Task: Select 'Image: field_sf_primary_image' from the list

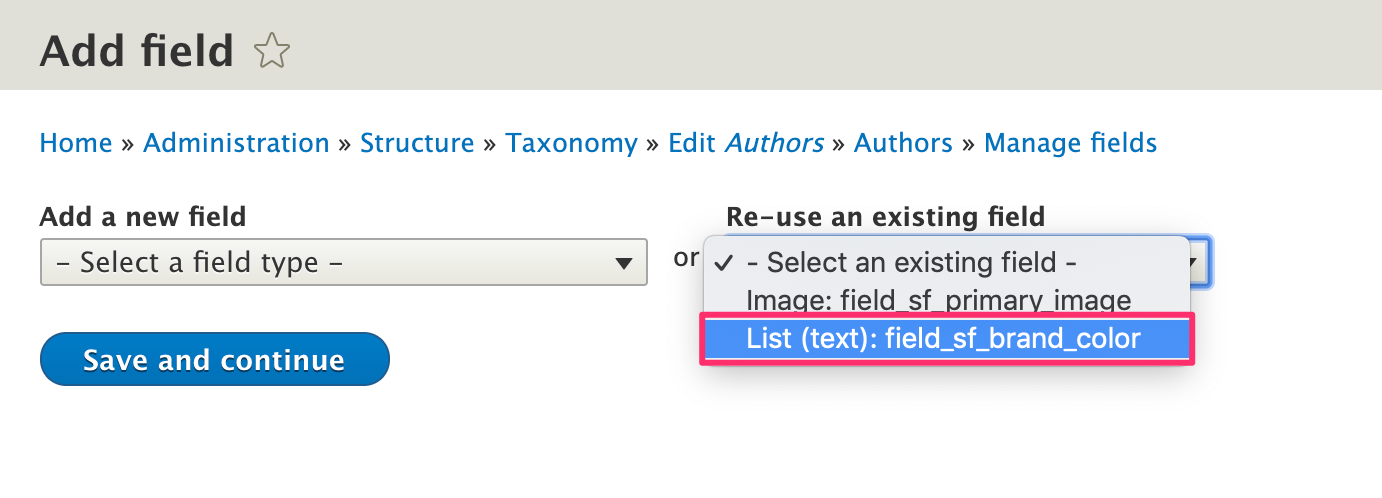Action: [938, 300]
